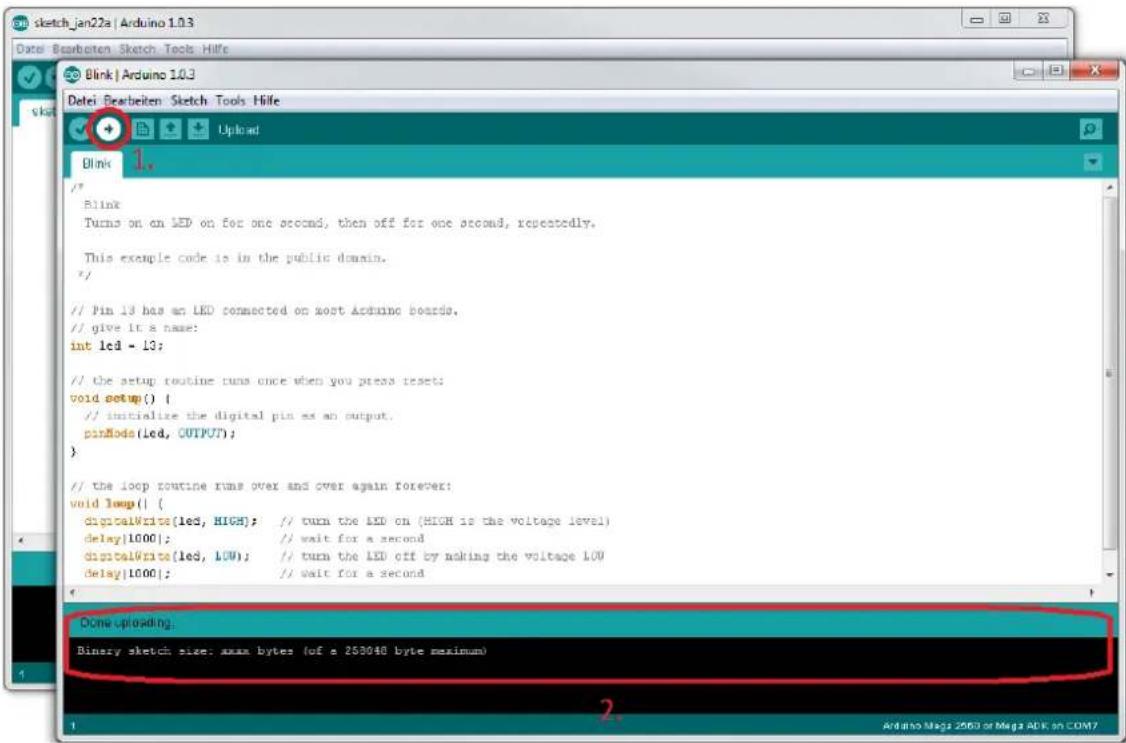Click the Save sketch down-arrow icon
1126x743 pixels.
tap(197, 129)
